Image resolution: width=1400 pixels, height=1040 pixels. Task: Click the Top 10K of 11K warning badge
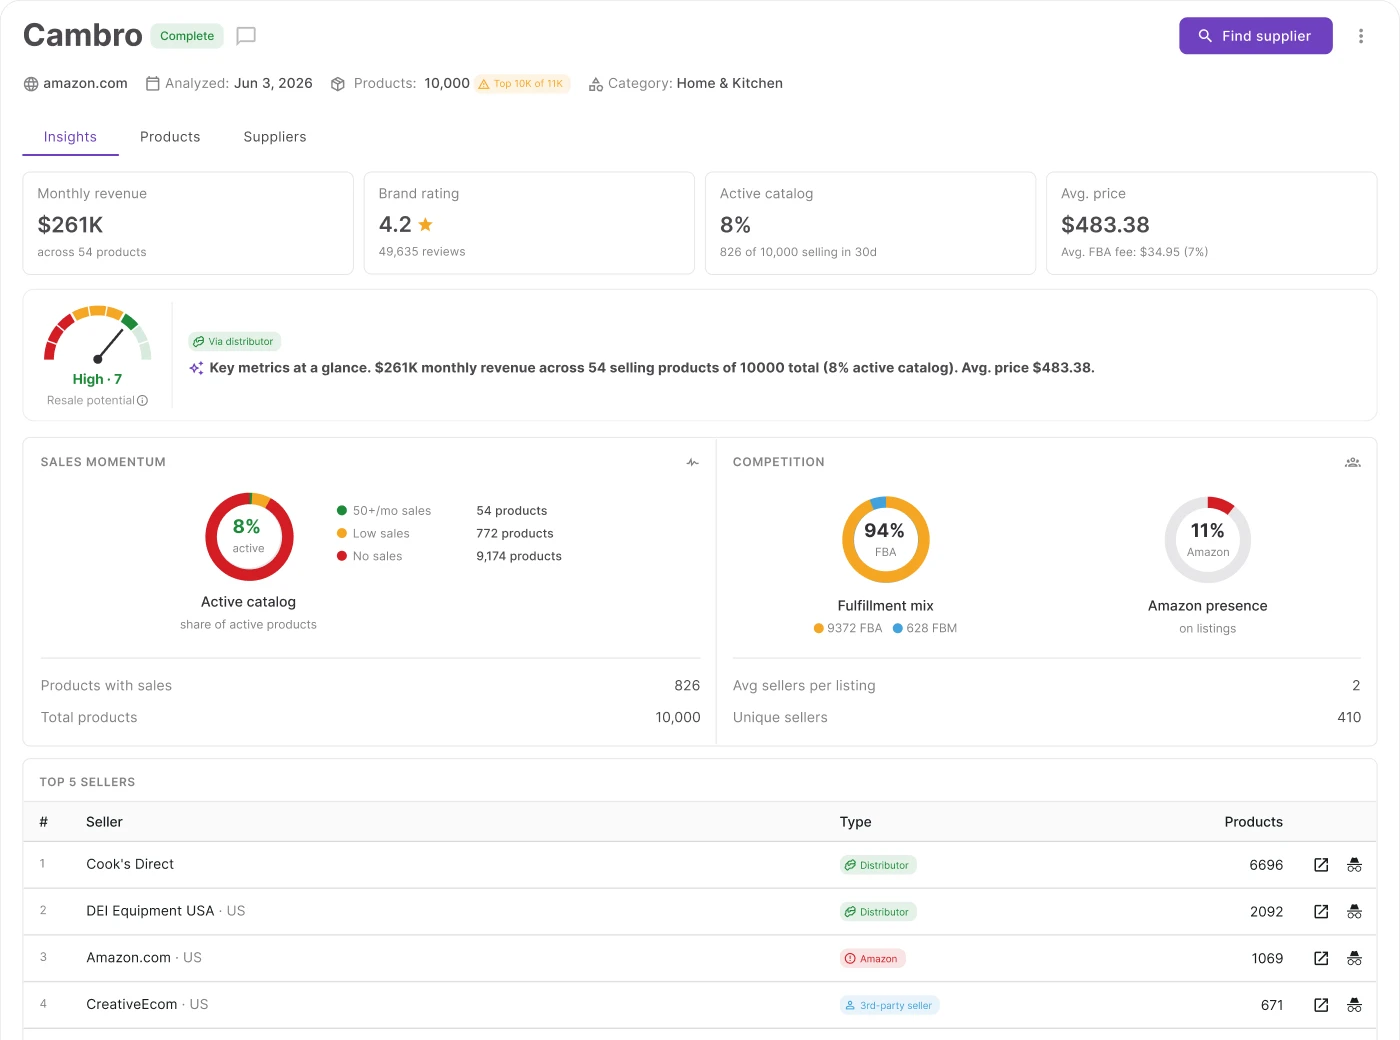point(521,84)
